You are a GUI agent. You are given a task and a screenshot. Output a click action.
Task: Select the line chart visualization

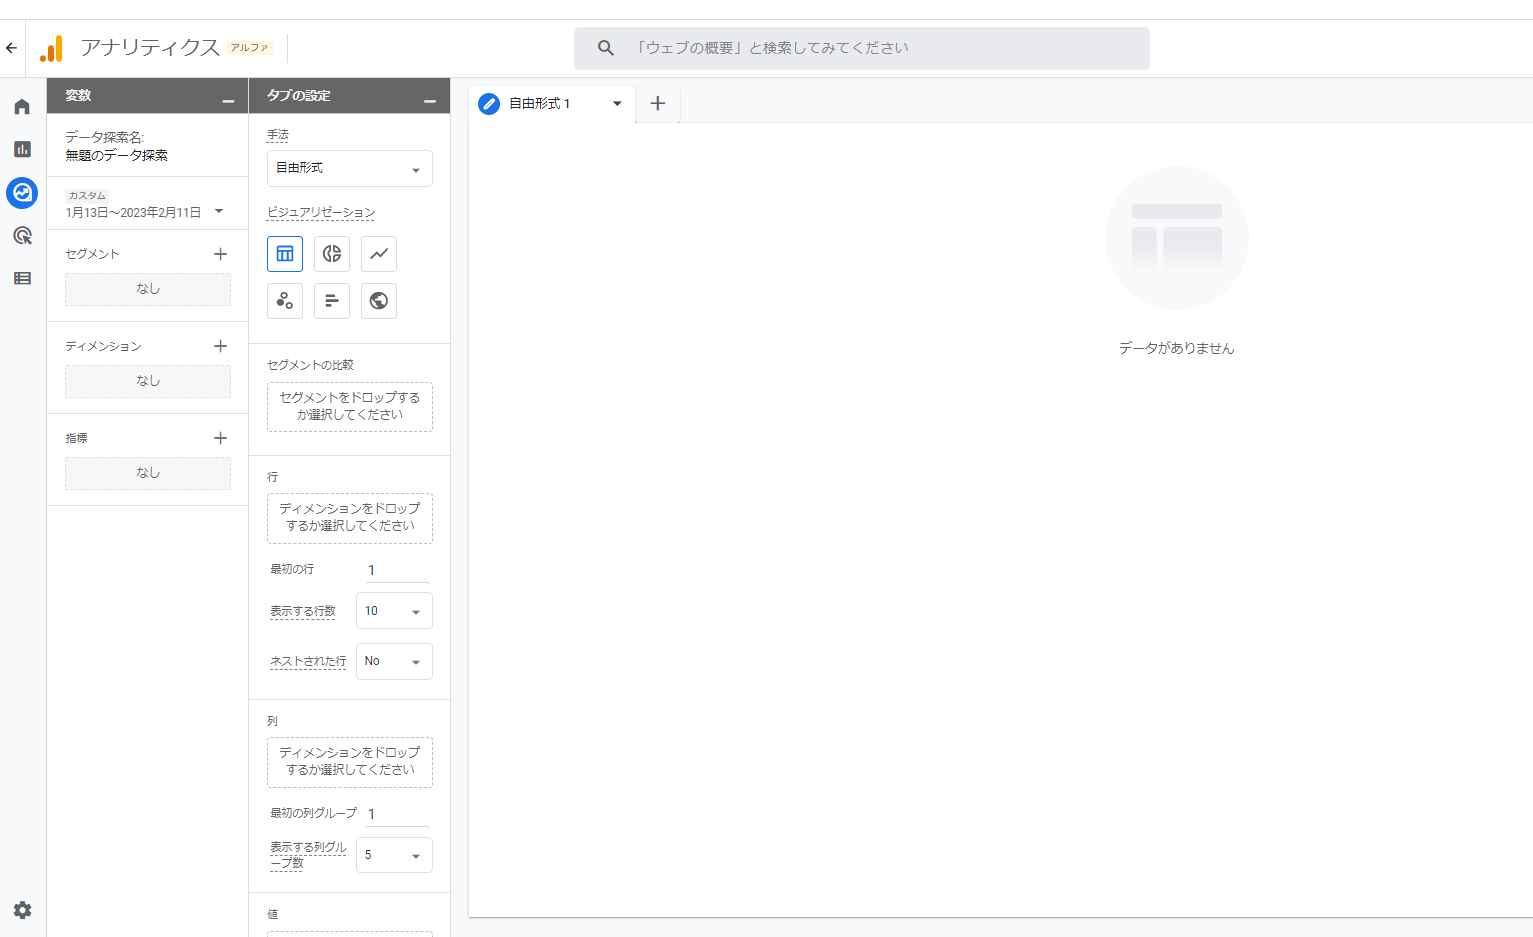[379, 254]
